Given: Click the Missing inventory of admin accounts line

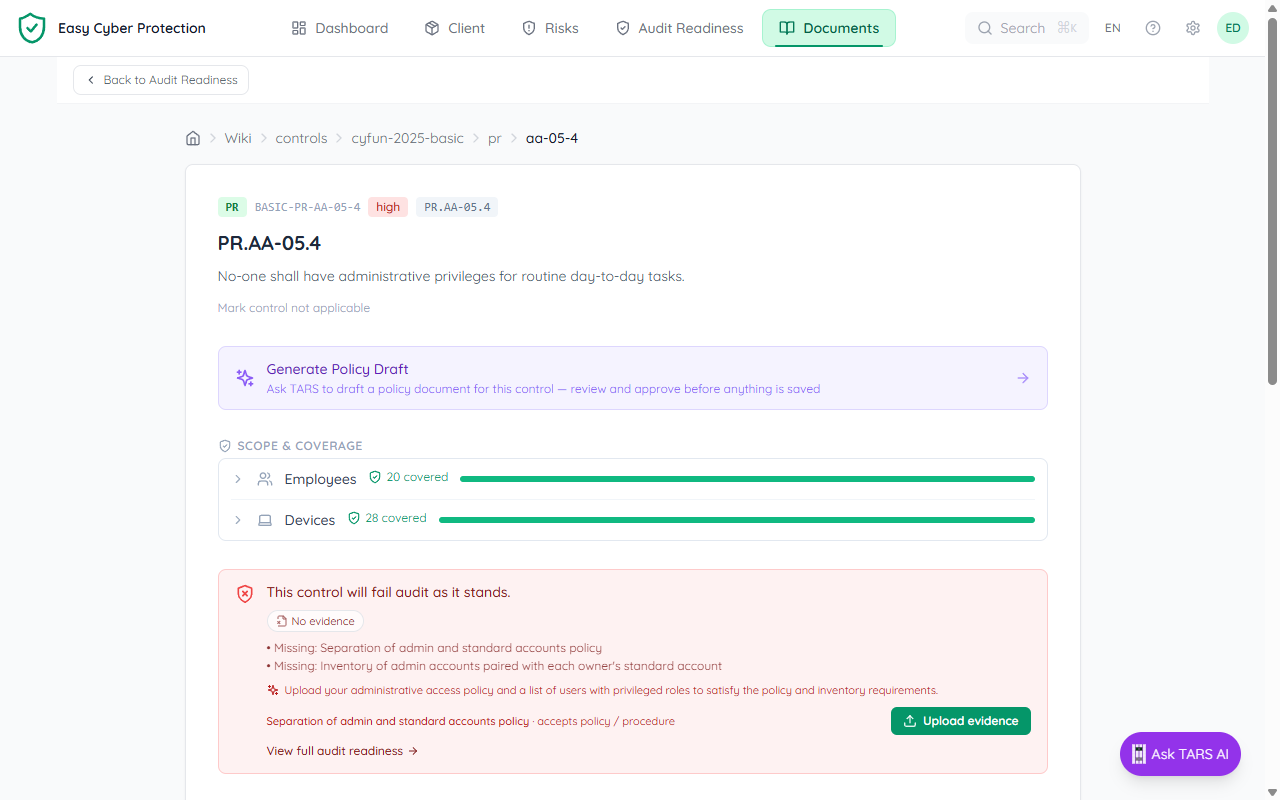Looking at the screenshot, I should pyautogui.click(x=494, y=666).
